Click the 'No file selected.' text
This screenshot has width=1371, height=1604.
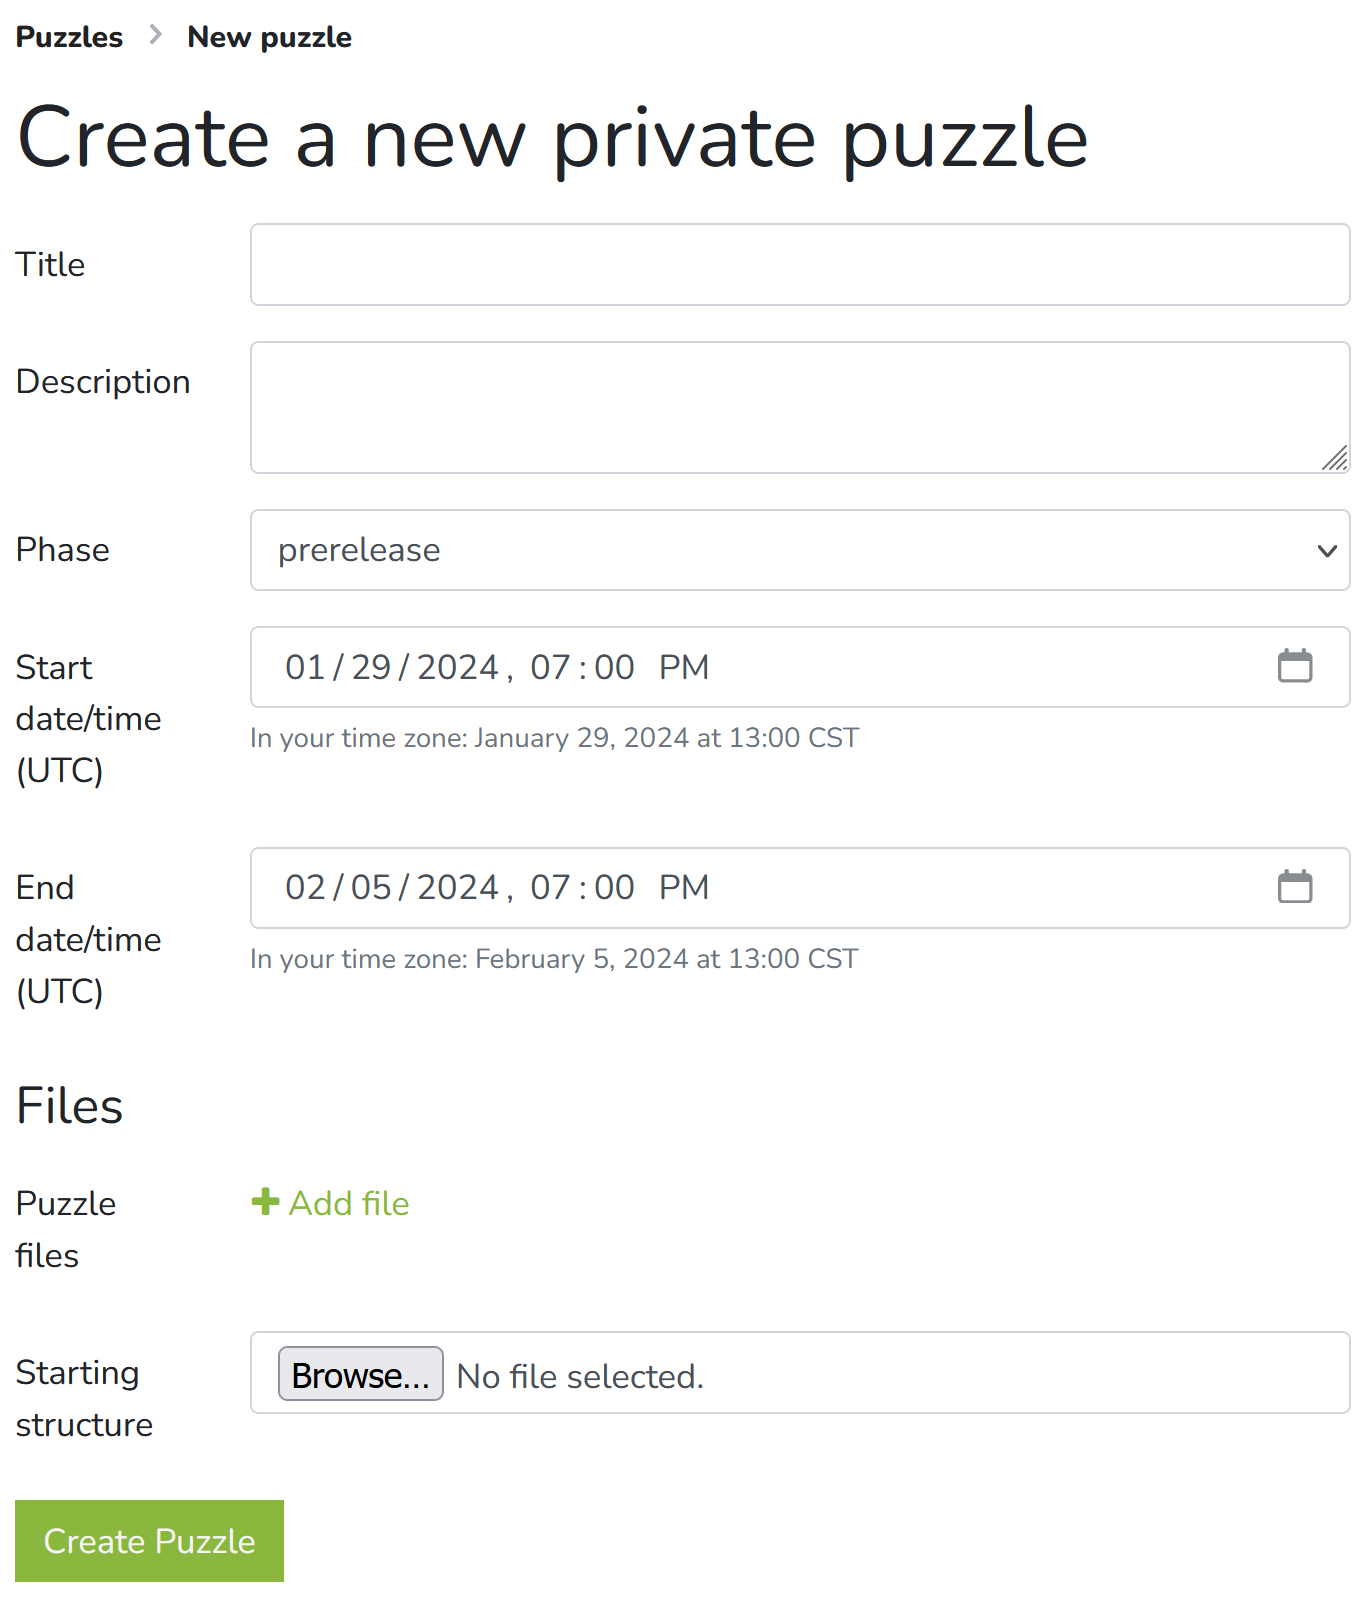(580, 1377)
